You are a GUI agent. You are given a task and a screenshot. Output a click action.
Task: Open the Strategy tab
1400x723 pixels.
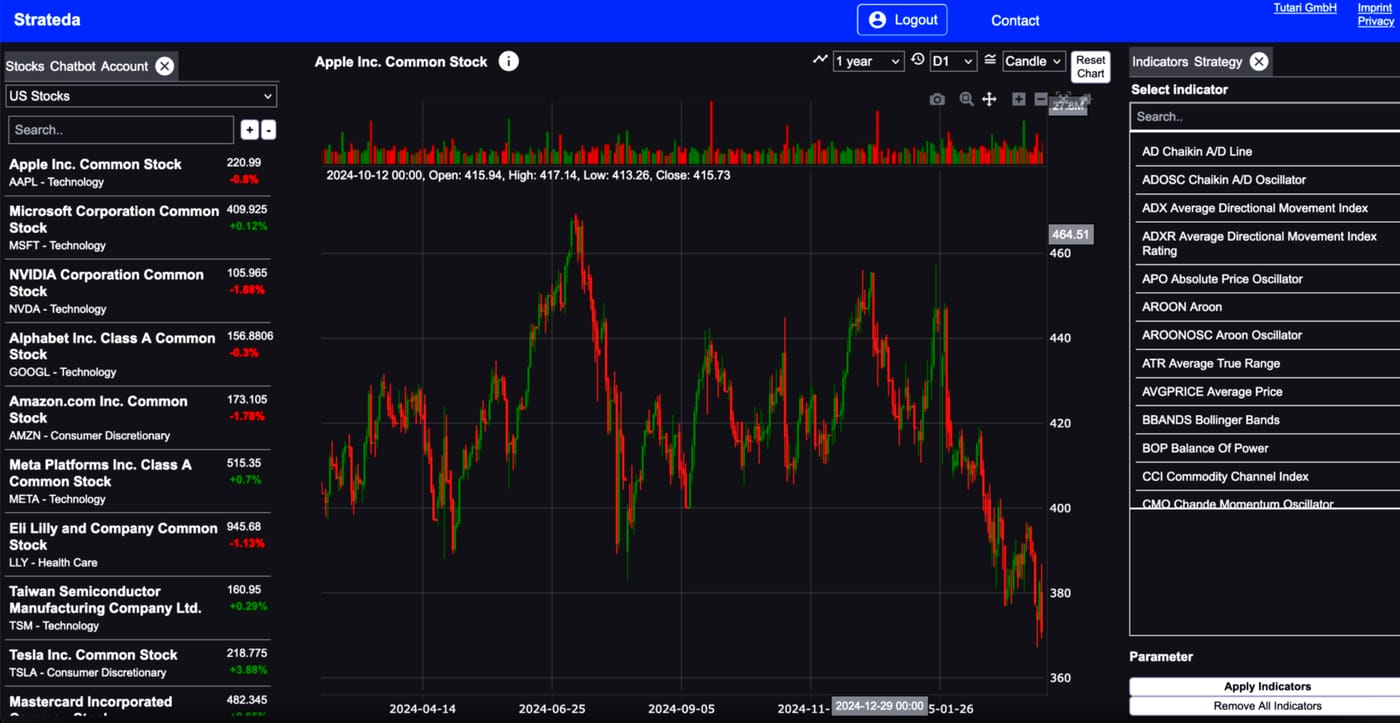coord(1217,61)
